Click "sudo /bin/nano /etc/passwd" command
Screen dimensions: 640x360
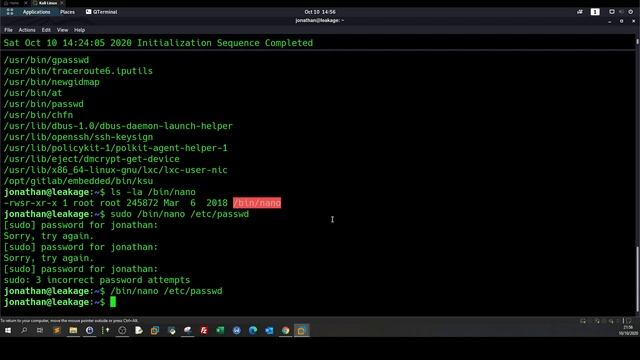(x=180, y=214)
